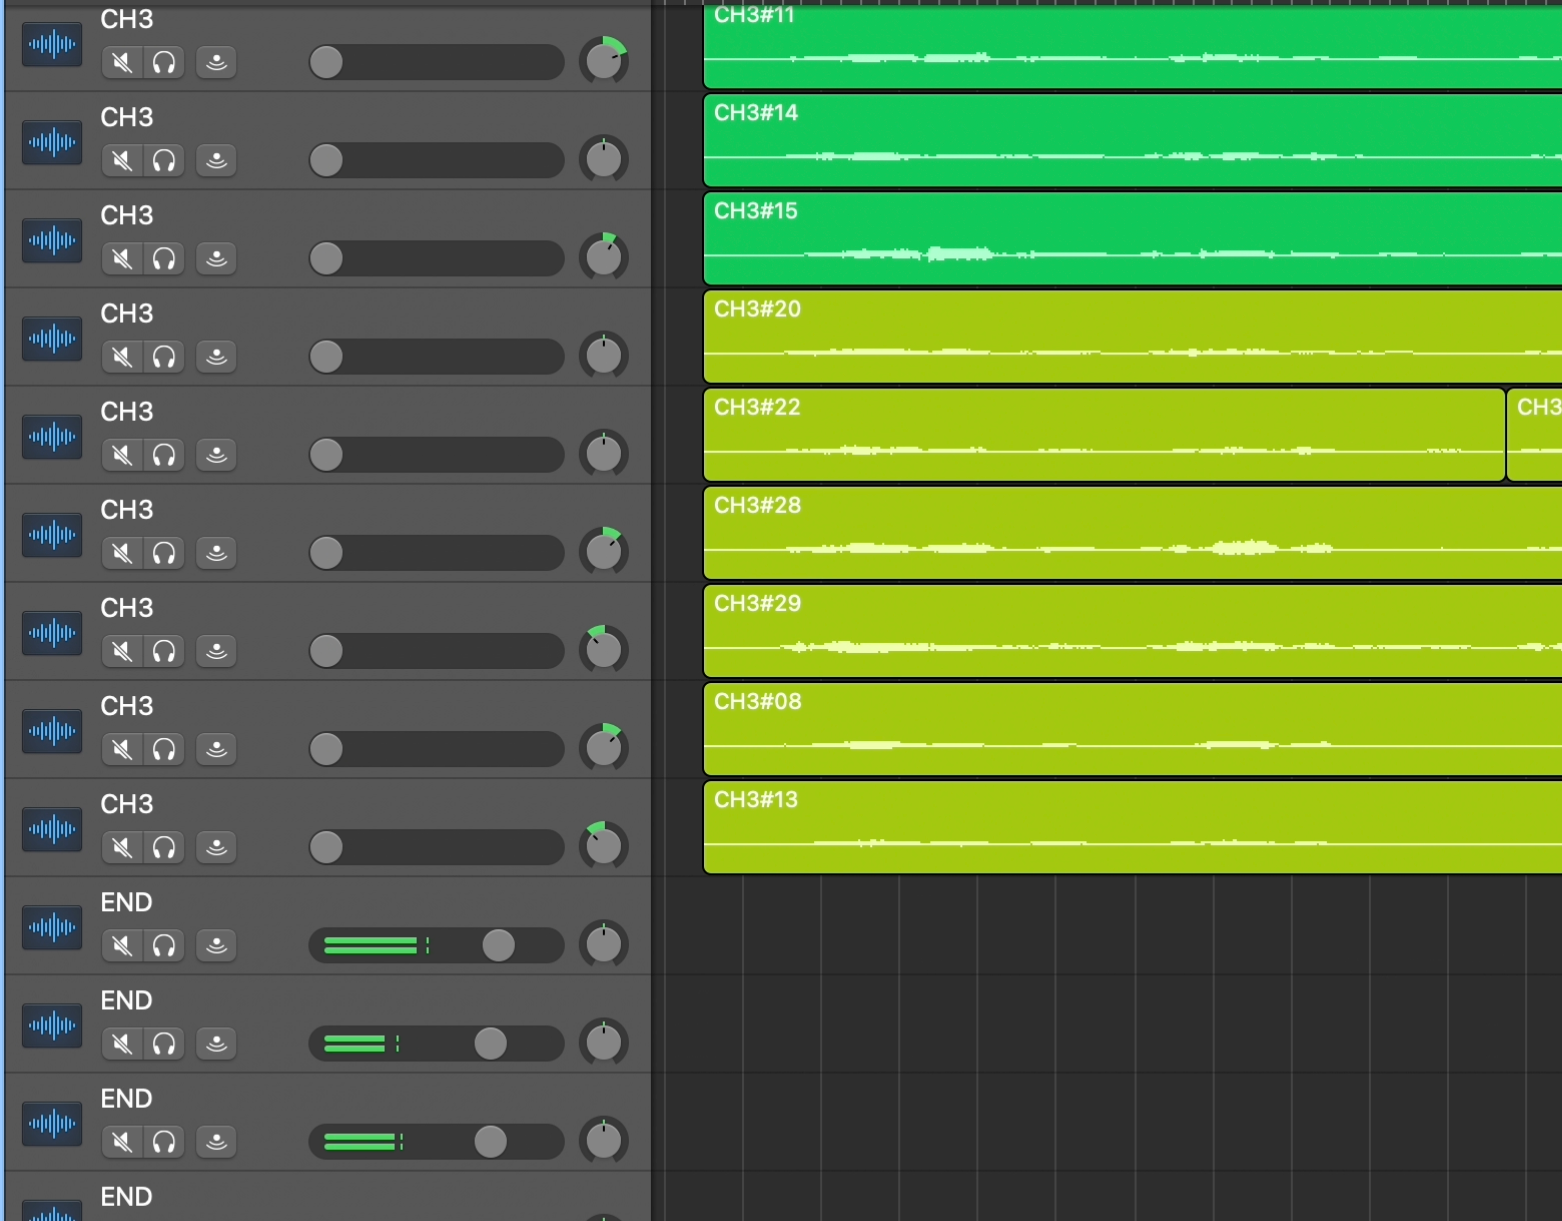Viewport: 1562px width, 1221px height.
Task: Enable input monitoring on the CH3#29 track
Action: tap(216, 651)
